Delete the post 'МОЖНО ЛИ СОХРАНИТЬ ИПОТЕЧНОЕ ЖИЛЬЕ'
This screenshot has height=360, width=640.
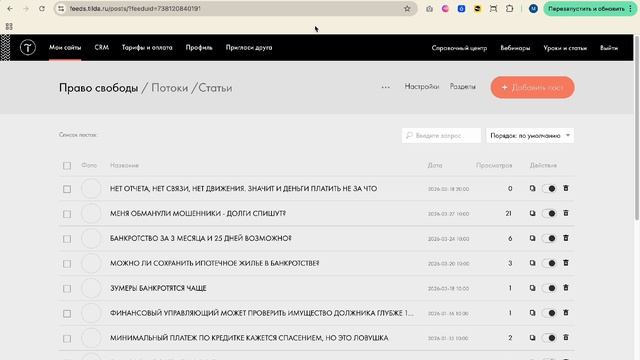pos(566,263)
